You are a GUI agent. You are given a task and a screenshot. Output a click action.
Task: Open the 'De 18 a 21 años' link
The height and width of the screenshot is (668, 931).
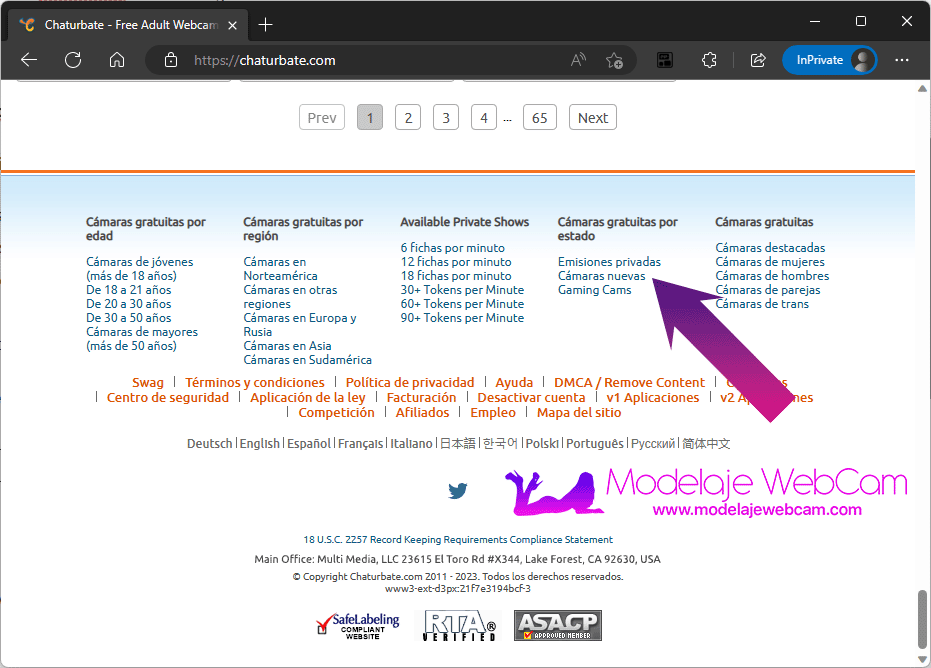(129, 290)
